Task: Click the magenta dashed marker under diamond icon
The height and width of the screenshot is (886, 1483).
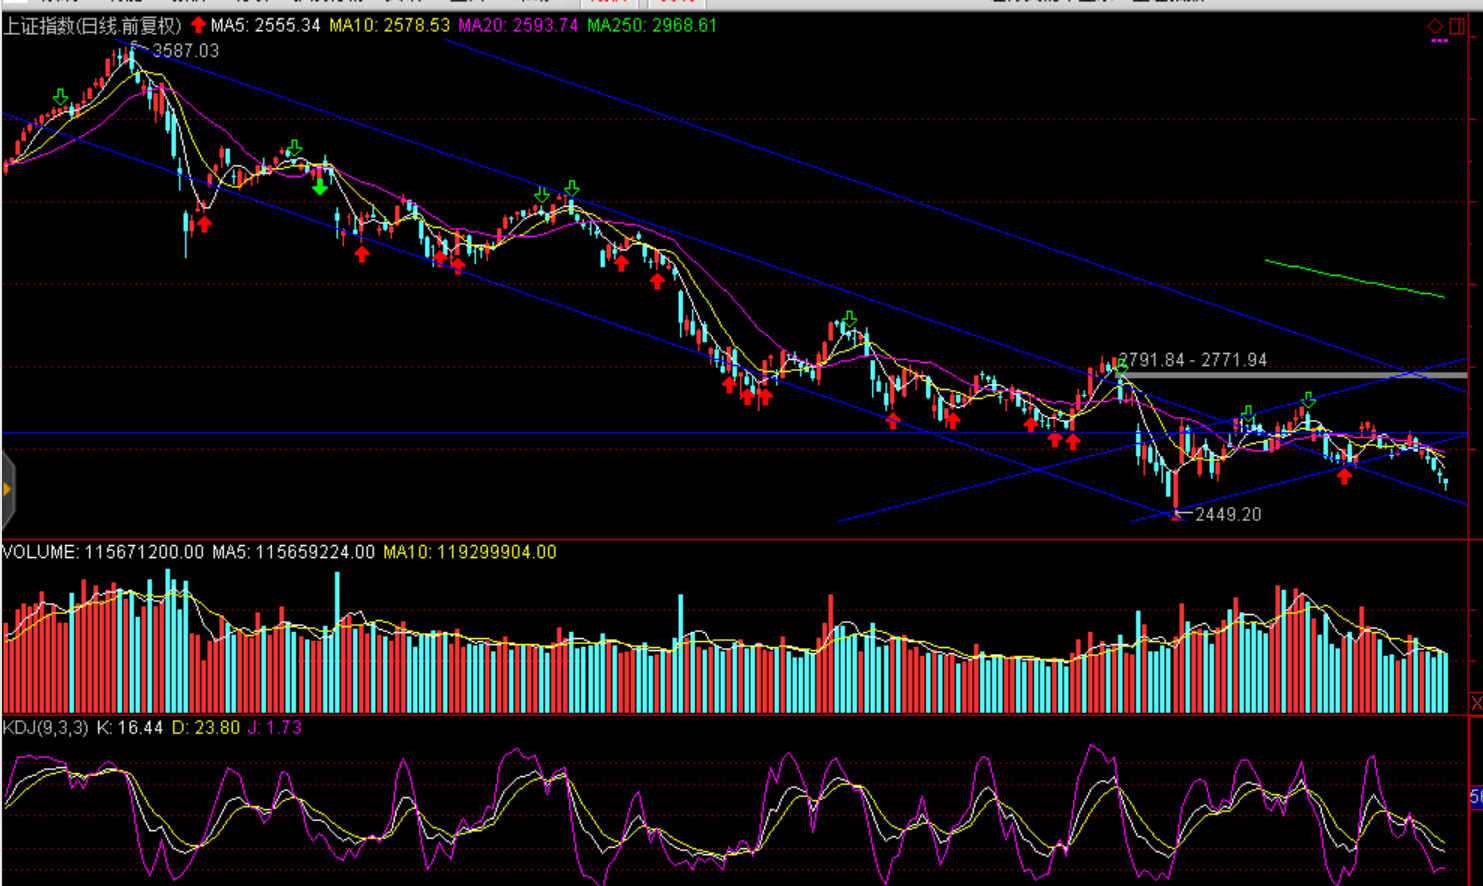Action: pos(1439,42)
